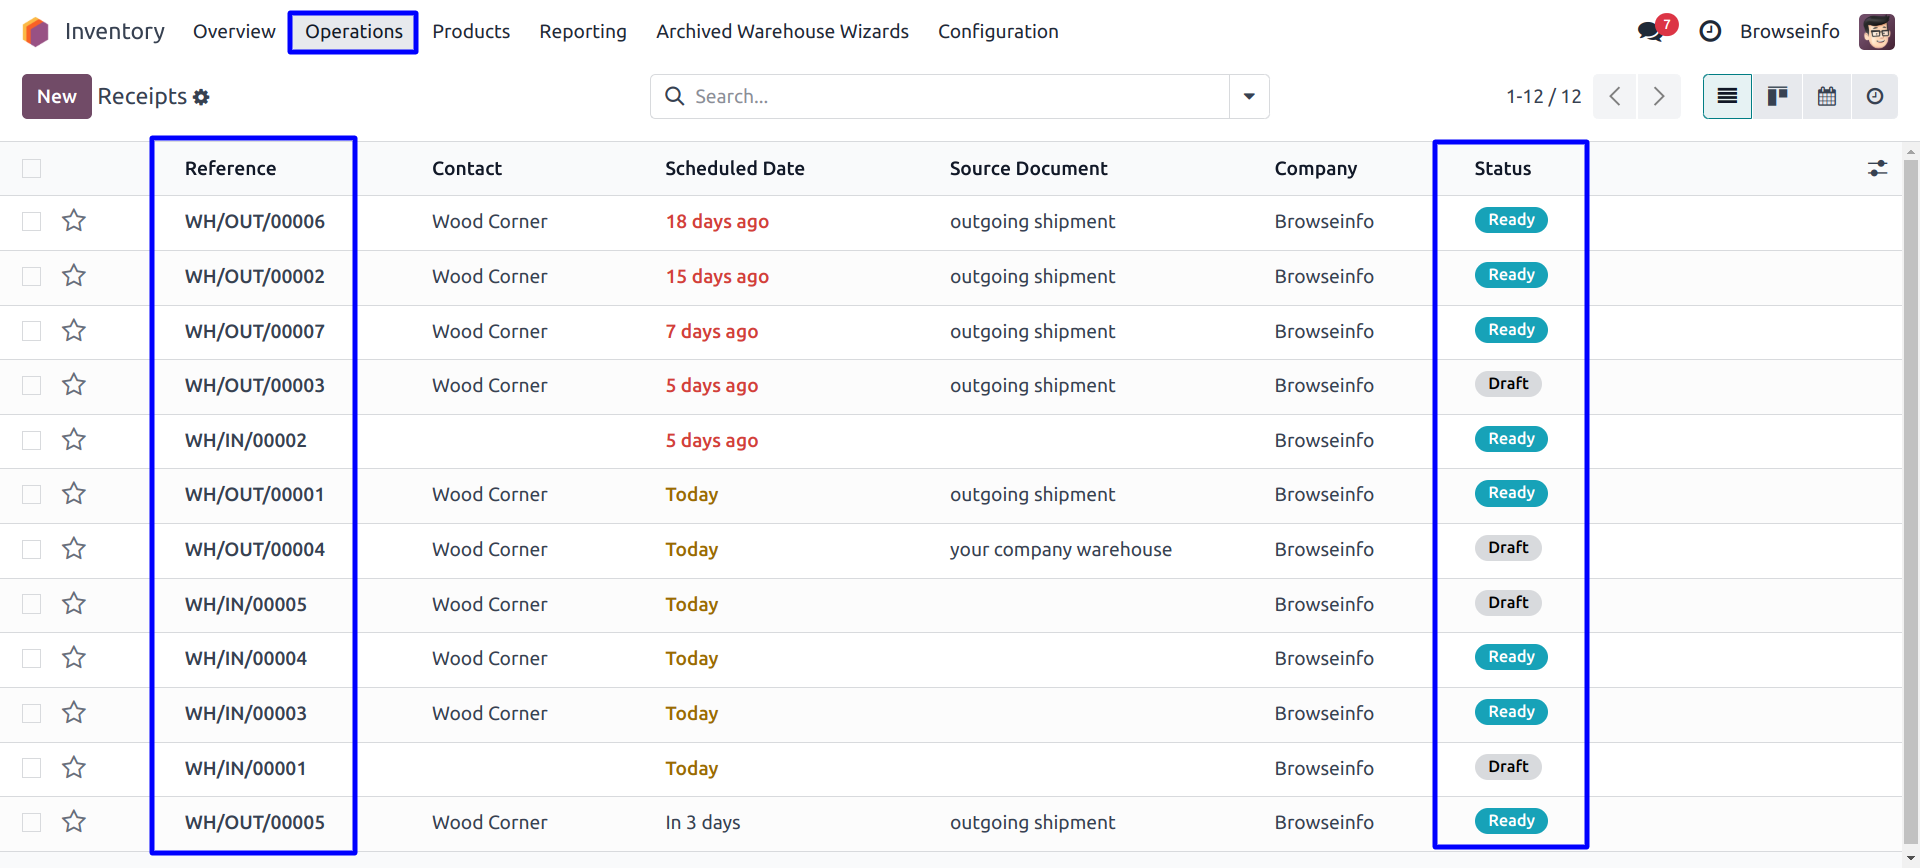
Task: Open the Operations menu
Action: coord(353,32)
